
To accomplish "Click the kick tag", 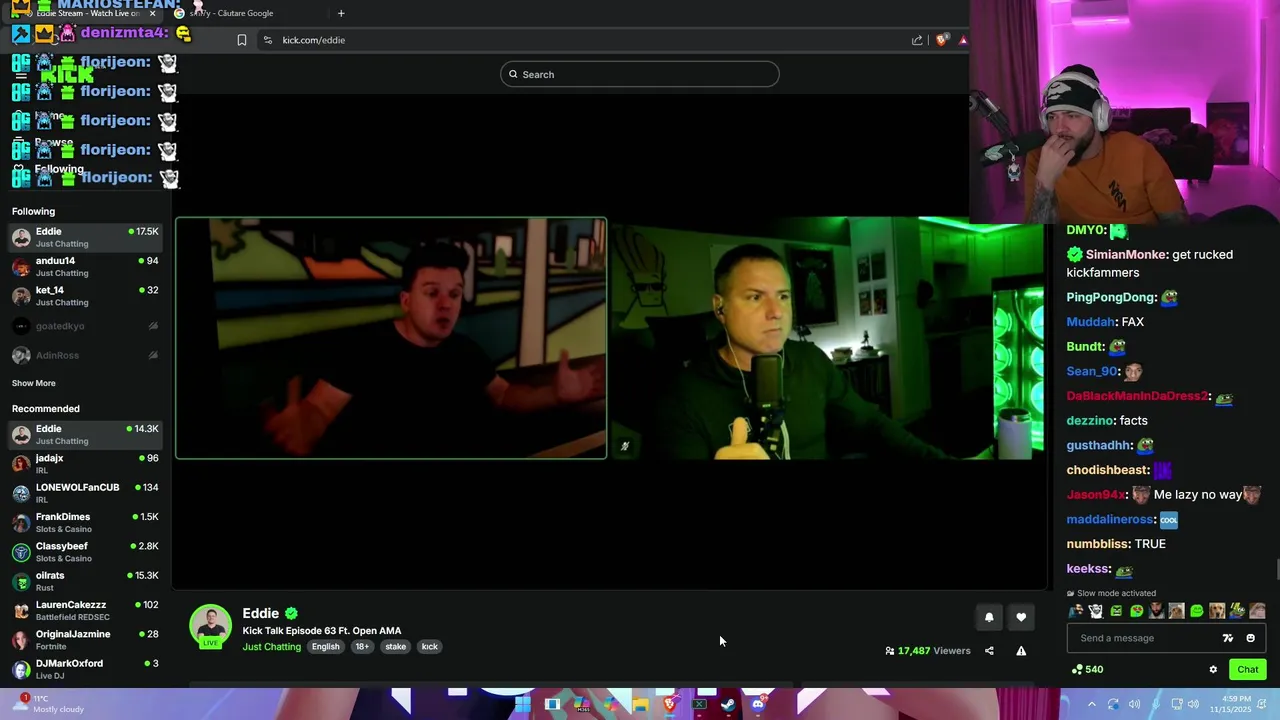I will (x=429, y=647).
